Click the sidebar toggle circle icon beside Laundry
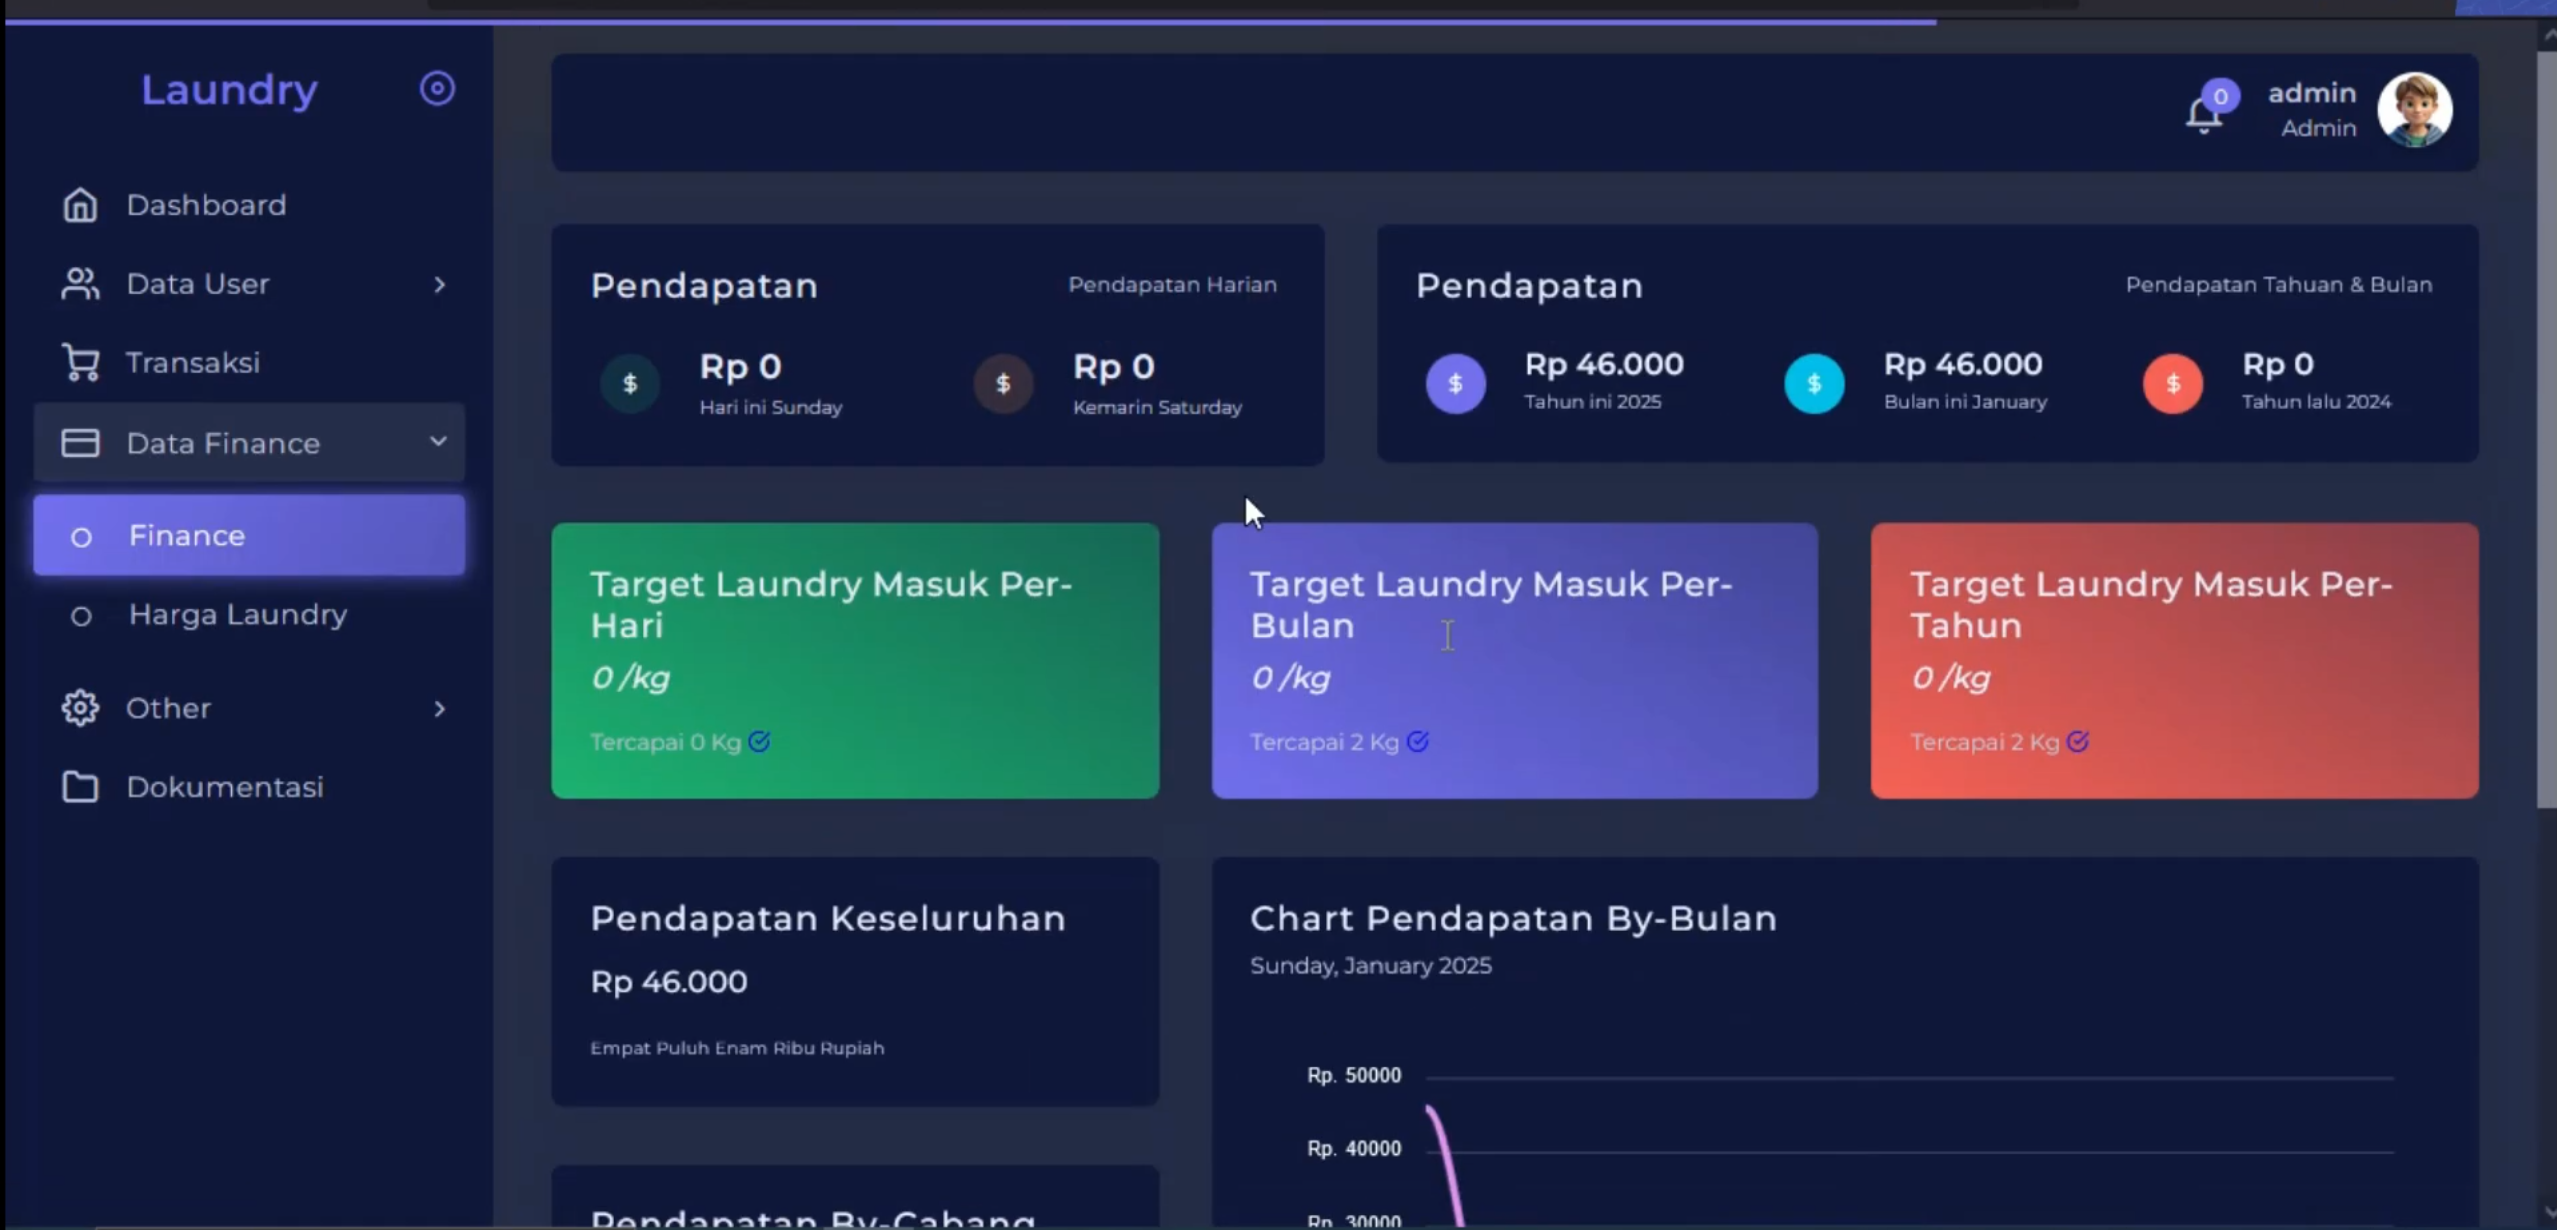Image resolution: width=2557 pixels, height=1230 pixels. pos(437,89)
